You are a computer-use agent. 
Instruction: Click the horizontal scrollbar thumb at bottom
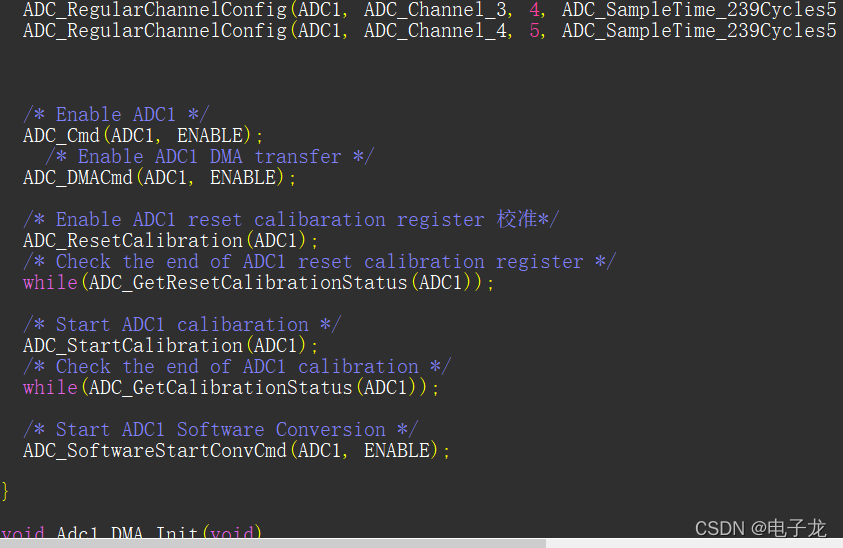tap(273, 543)
